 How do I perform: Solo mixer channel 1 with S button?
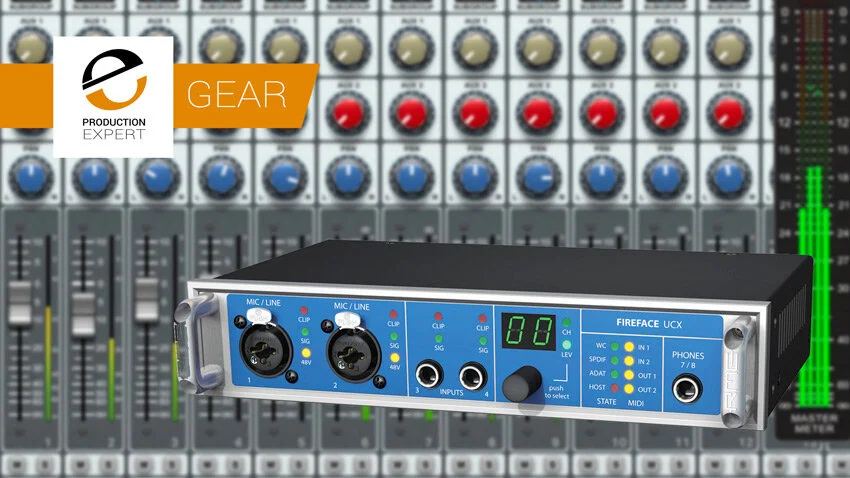point(45,464)
